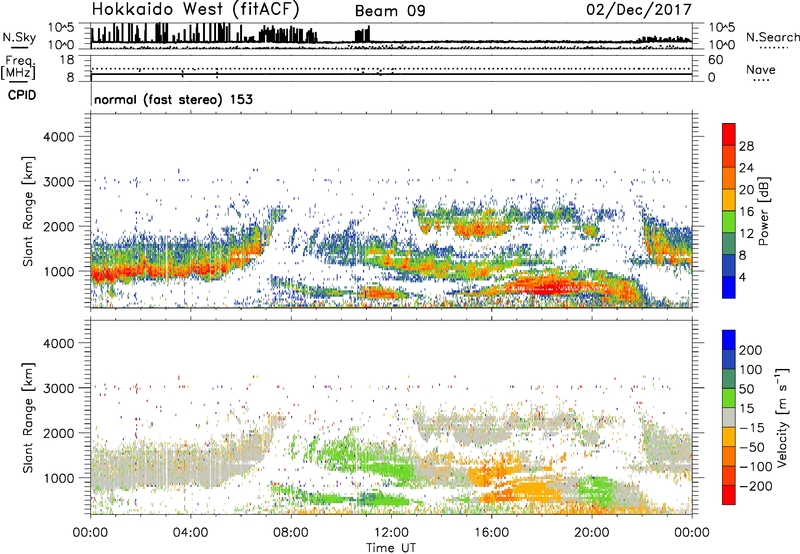This screenshot has width=800, height=554.
Task: Click the 16:00 time tick label
Action: [x=491, y=533]
